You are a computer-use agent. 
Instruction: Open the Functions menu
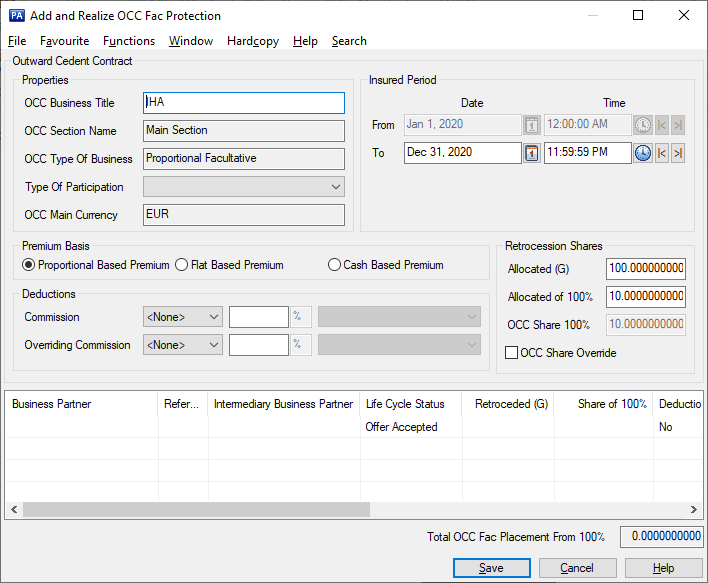coord(129,41)
